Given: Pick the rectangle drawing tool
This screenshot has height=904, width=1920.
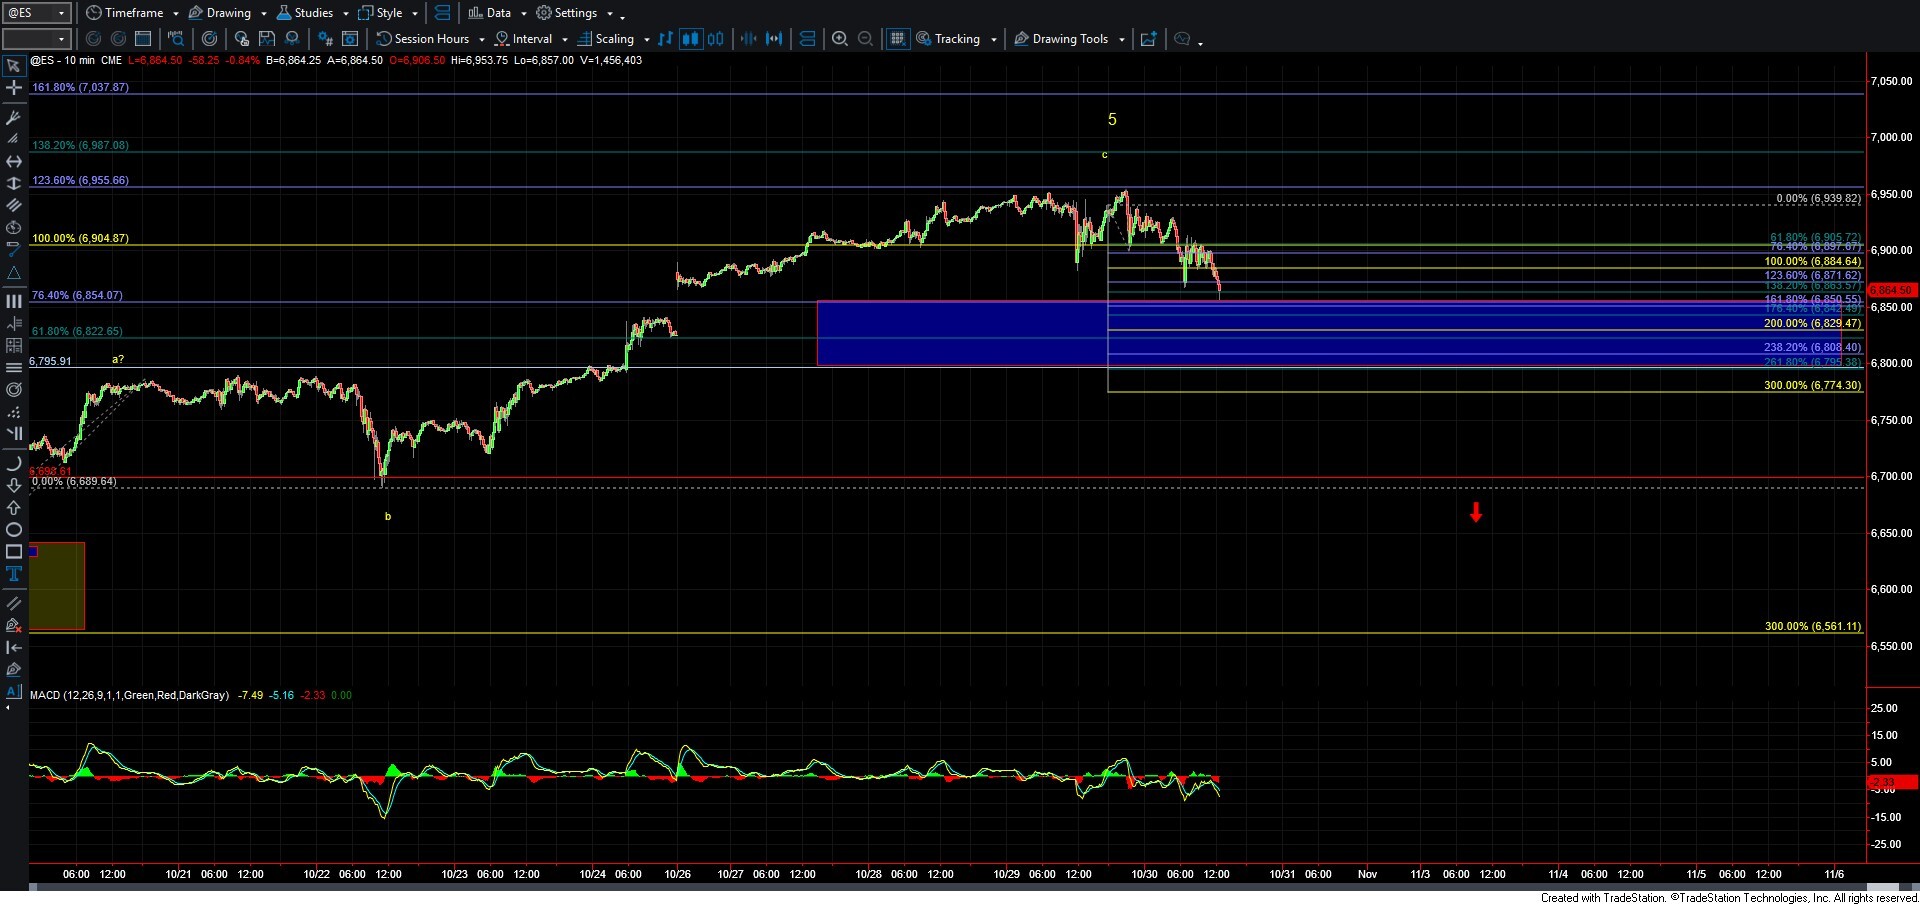Looking at the screenshot, I should point(13,551).
